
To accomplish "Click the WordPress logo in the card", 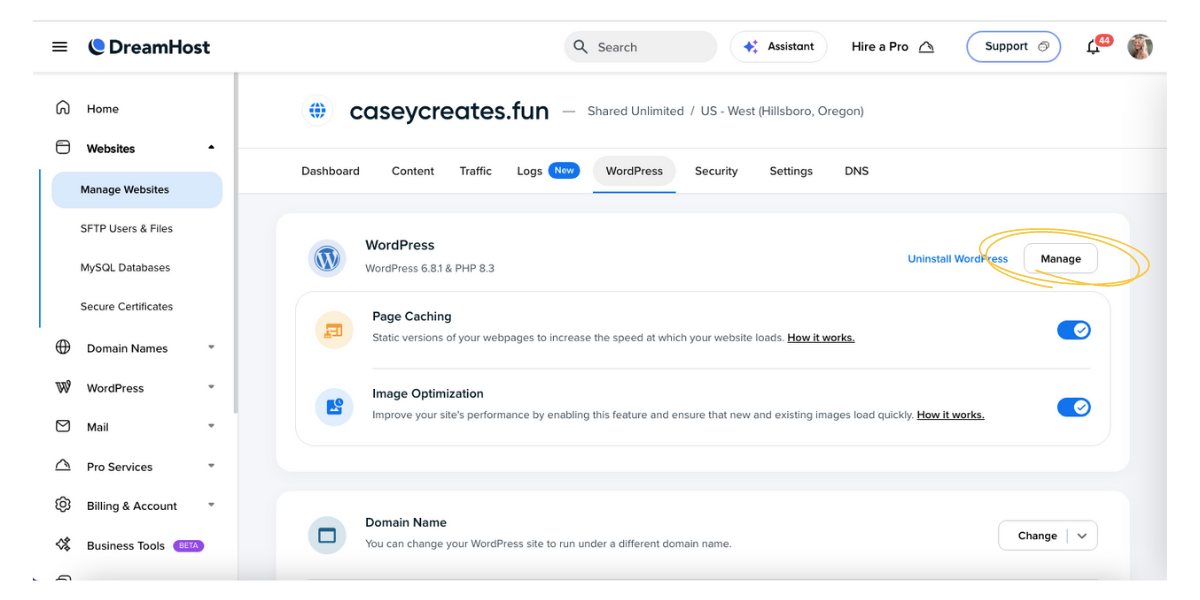I will (327, 259).
